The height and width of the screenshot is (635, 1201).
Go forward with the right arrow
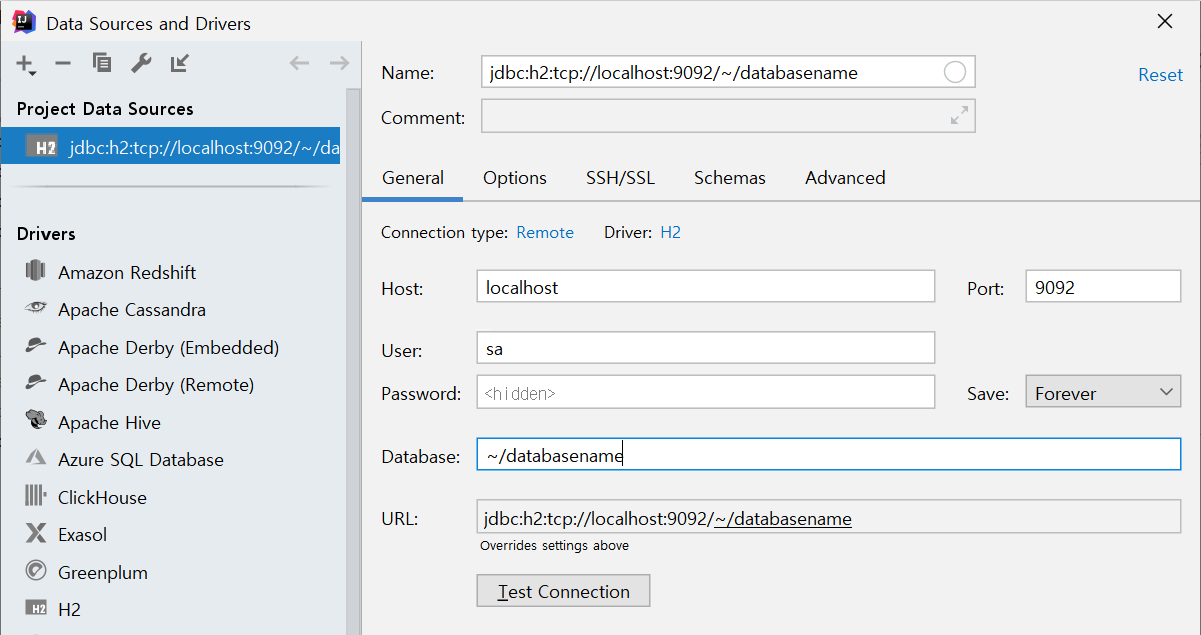[x=339, y=64]
